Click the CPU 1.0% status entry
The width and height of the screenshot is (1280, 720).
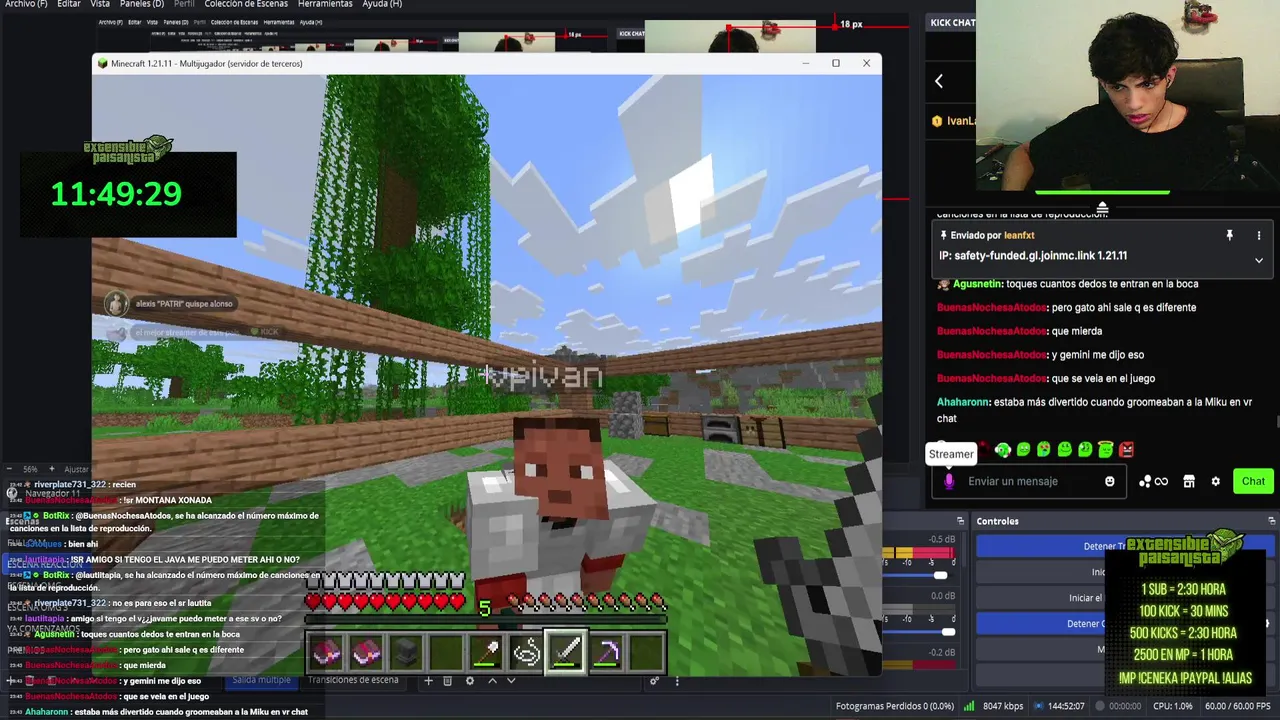pyautogui.click(x=1172, y=706)
